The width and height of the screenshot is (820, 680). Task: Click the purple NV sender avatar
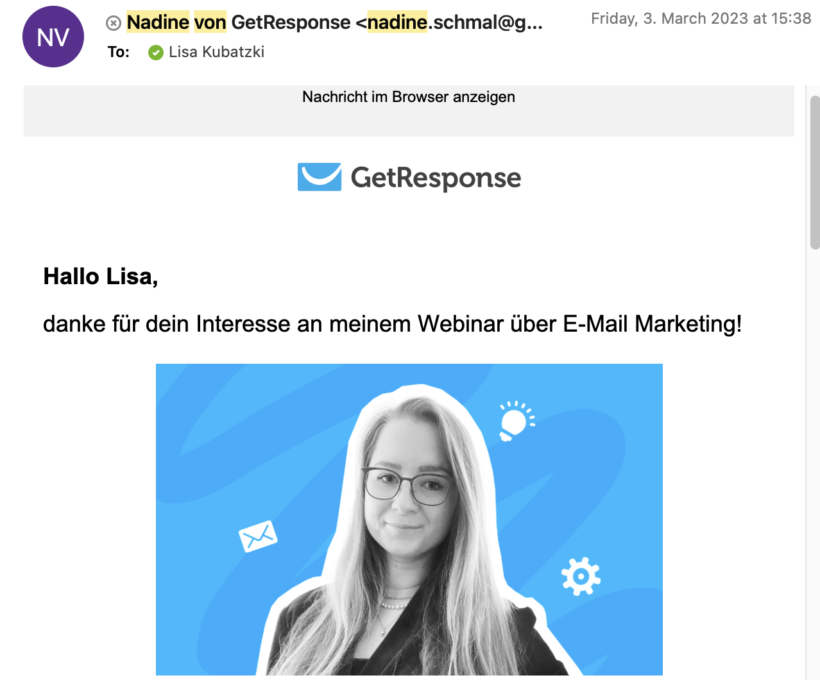53,37
